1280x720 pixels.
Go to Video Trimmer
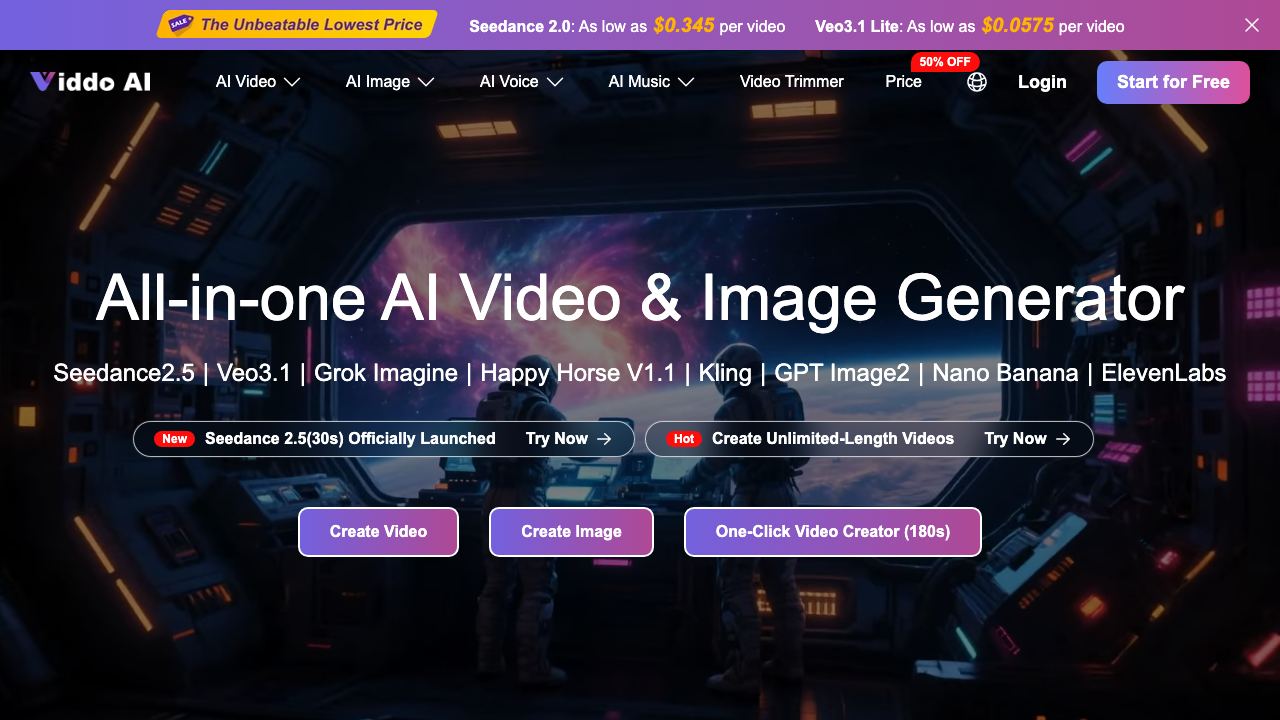click(x=792, y=82)
